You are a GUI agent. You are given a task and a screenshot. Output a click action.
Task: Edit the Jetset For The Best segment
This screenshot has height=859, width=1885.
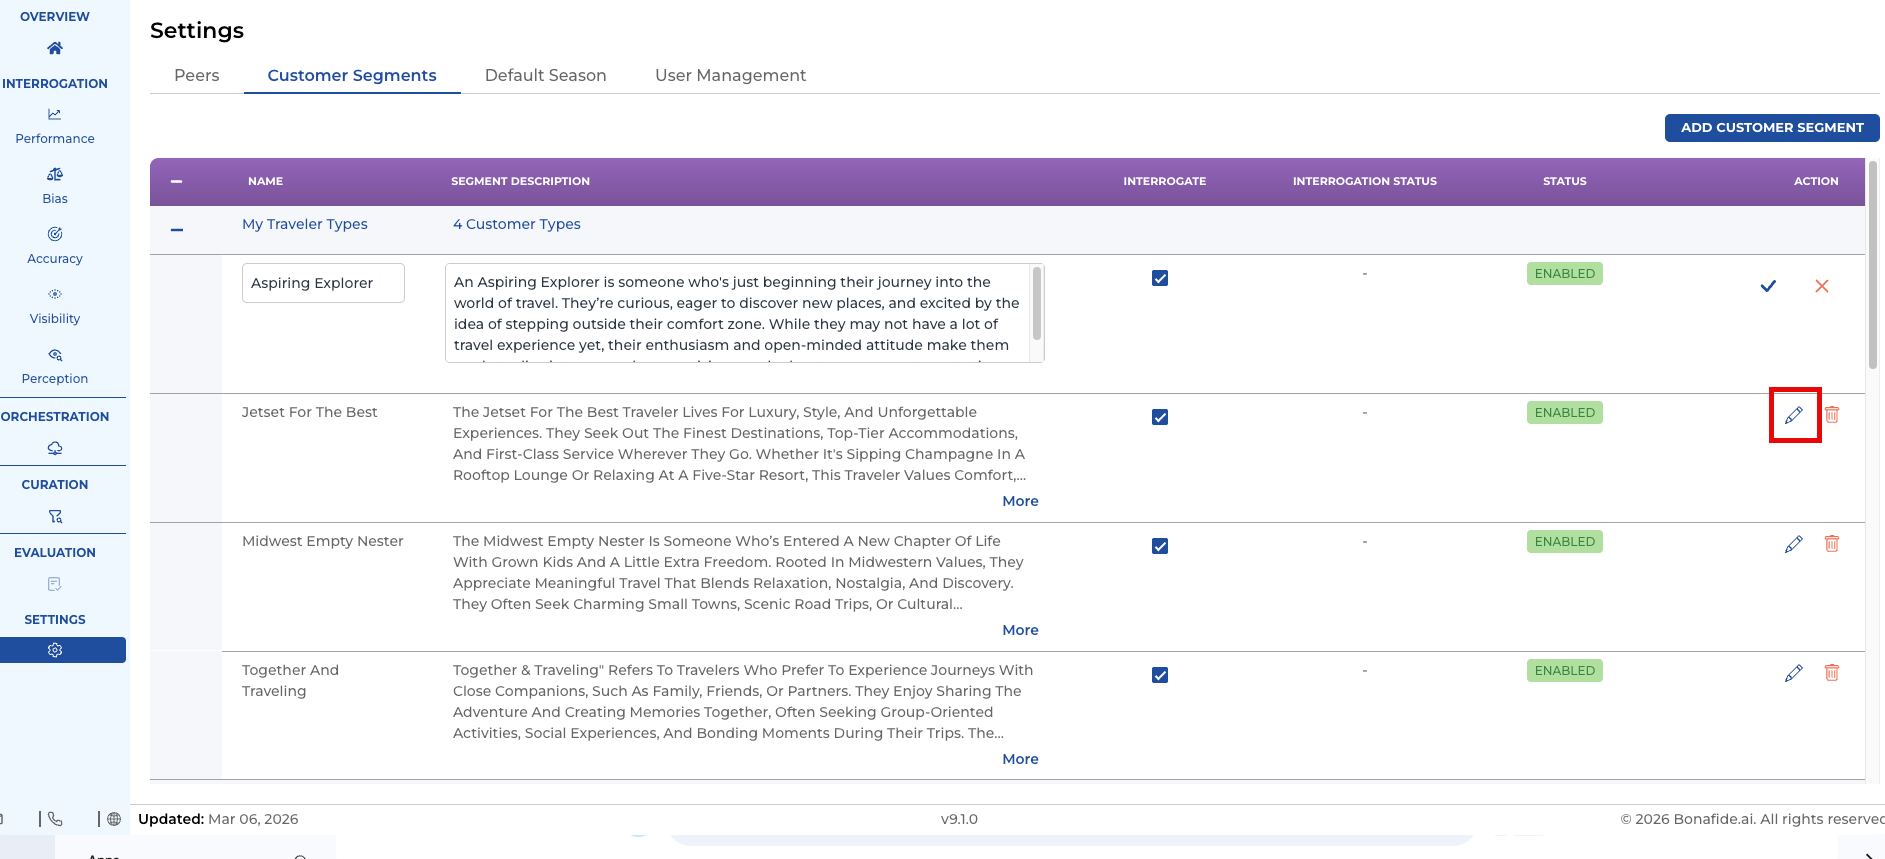coord(1794,415)
